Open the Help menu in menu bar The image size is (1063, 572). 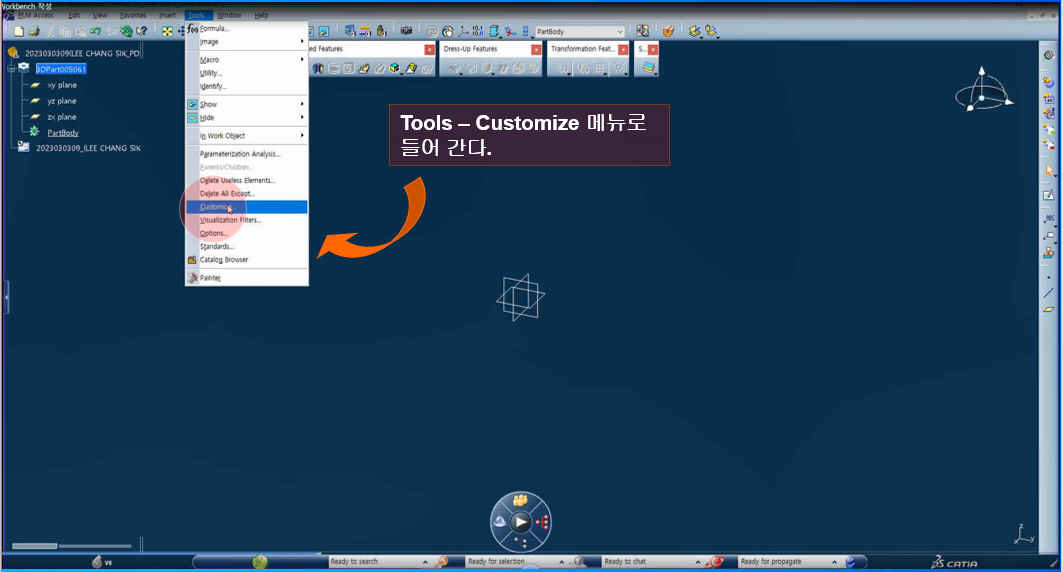[x=261, y=15]
